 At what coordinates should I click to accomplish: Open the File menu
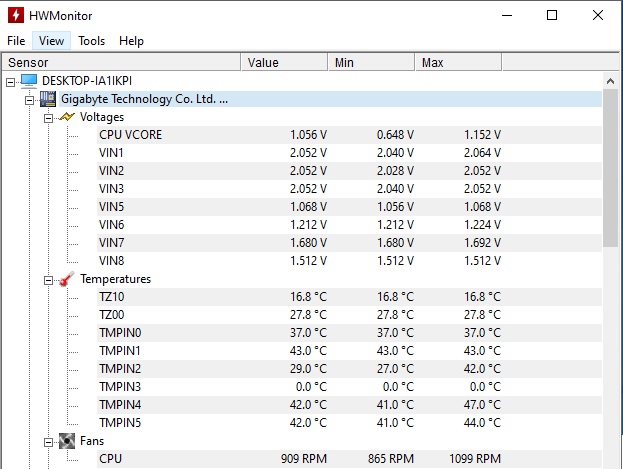pos(16,41)
